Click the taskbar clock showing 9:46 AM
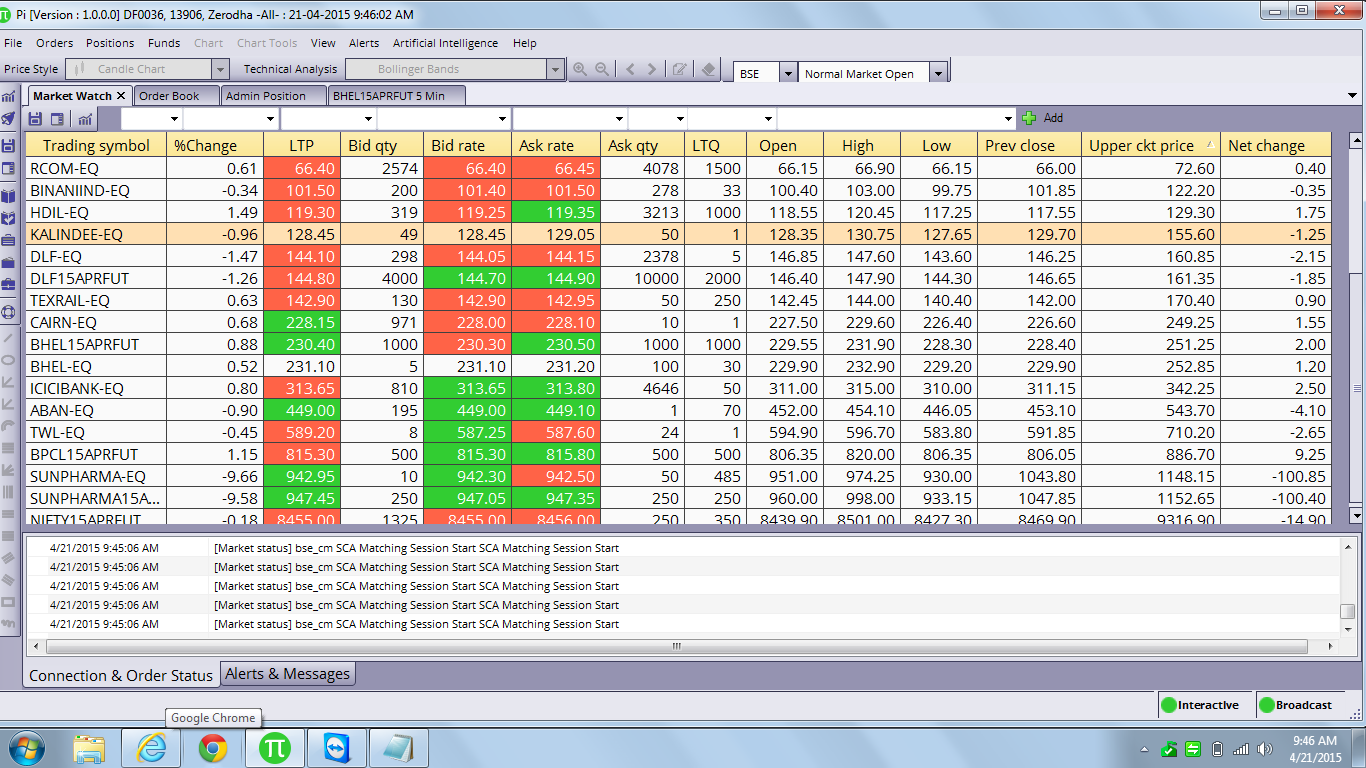The image size is (1366, 768). [x=1314, y=749]
